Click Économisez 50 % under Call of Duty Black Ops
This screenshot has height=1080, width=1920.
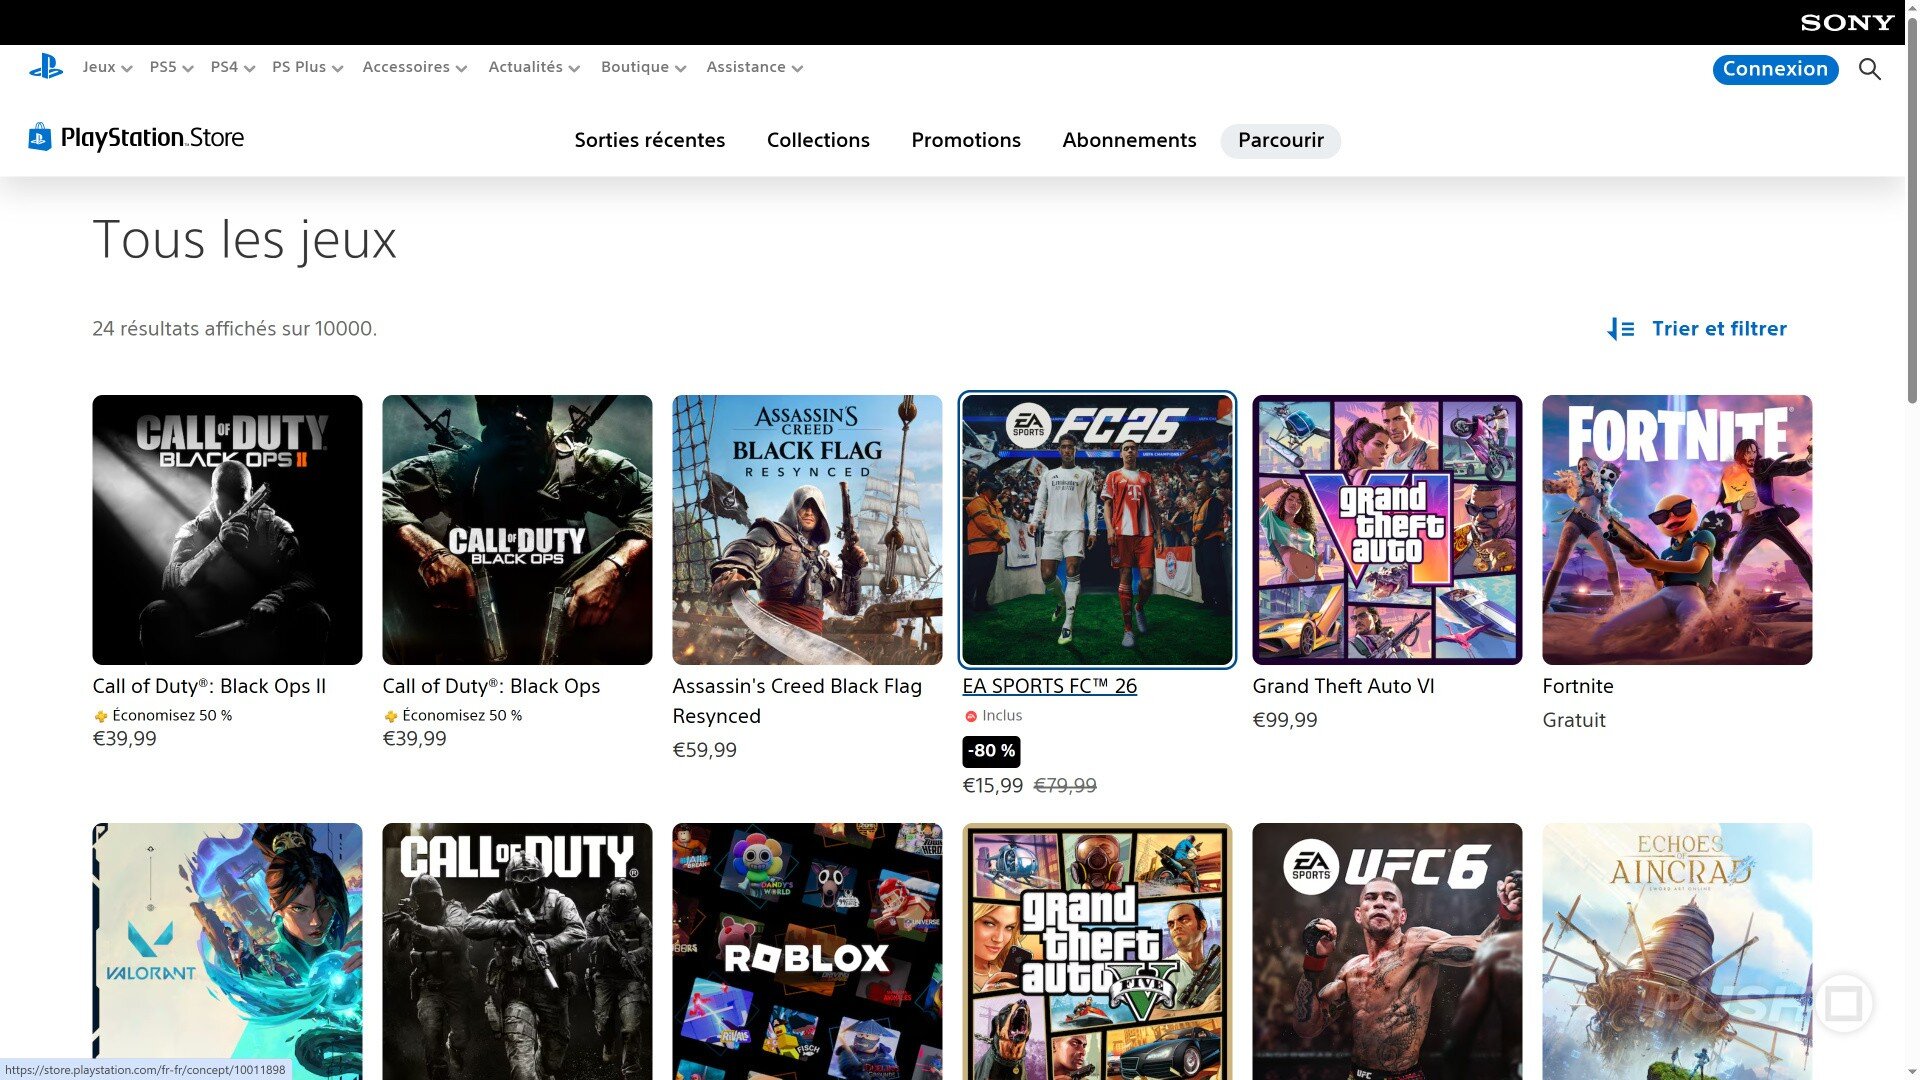coord(462,716)
